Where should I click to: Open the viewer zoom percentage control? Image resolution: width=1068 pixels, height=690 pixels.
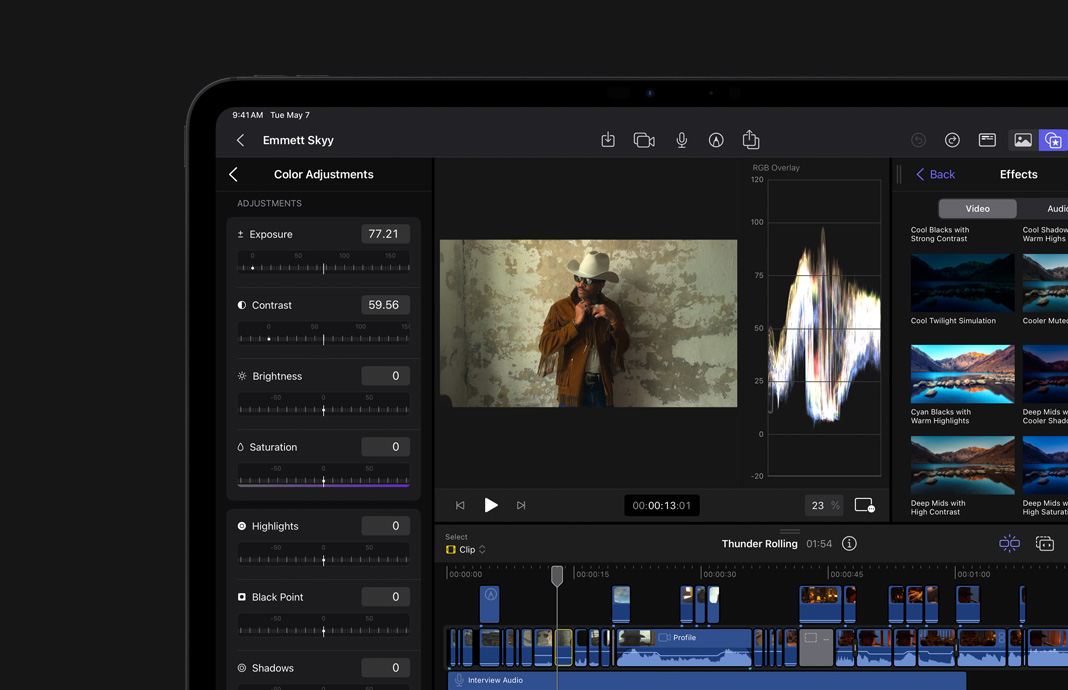(823, 505)
